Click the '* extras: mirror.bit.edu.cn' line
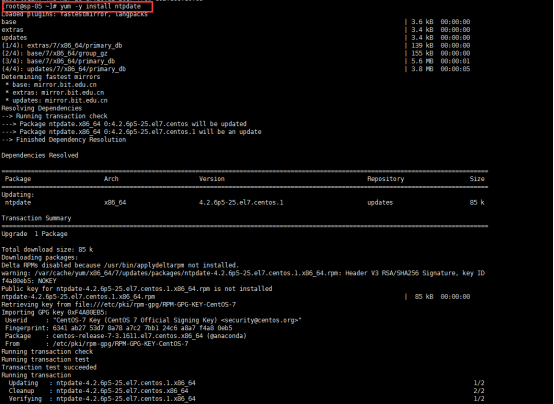 coord(55,93)
